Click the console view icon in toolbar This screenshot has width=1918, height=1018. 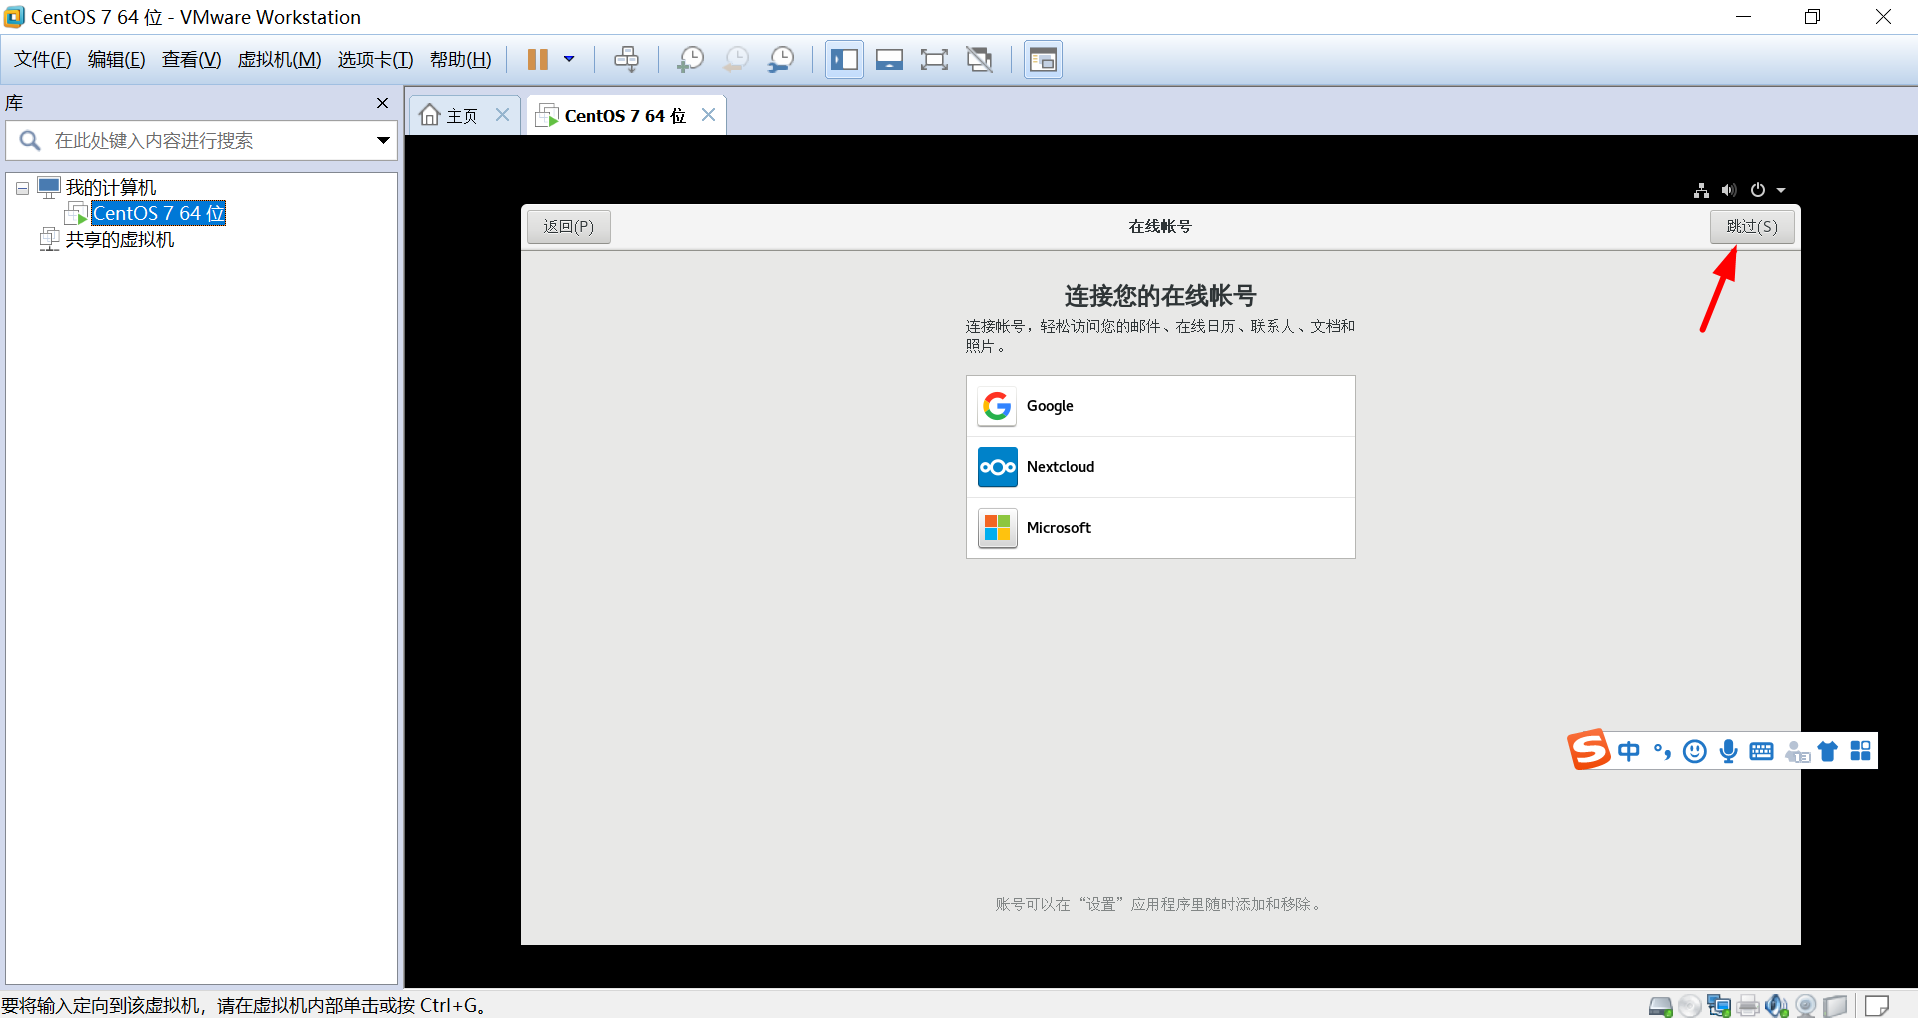pyautogui.click(x=1043, y=59)
